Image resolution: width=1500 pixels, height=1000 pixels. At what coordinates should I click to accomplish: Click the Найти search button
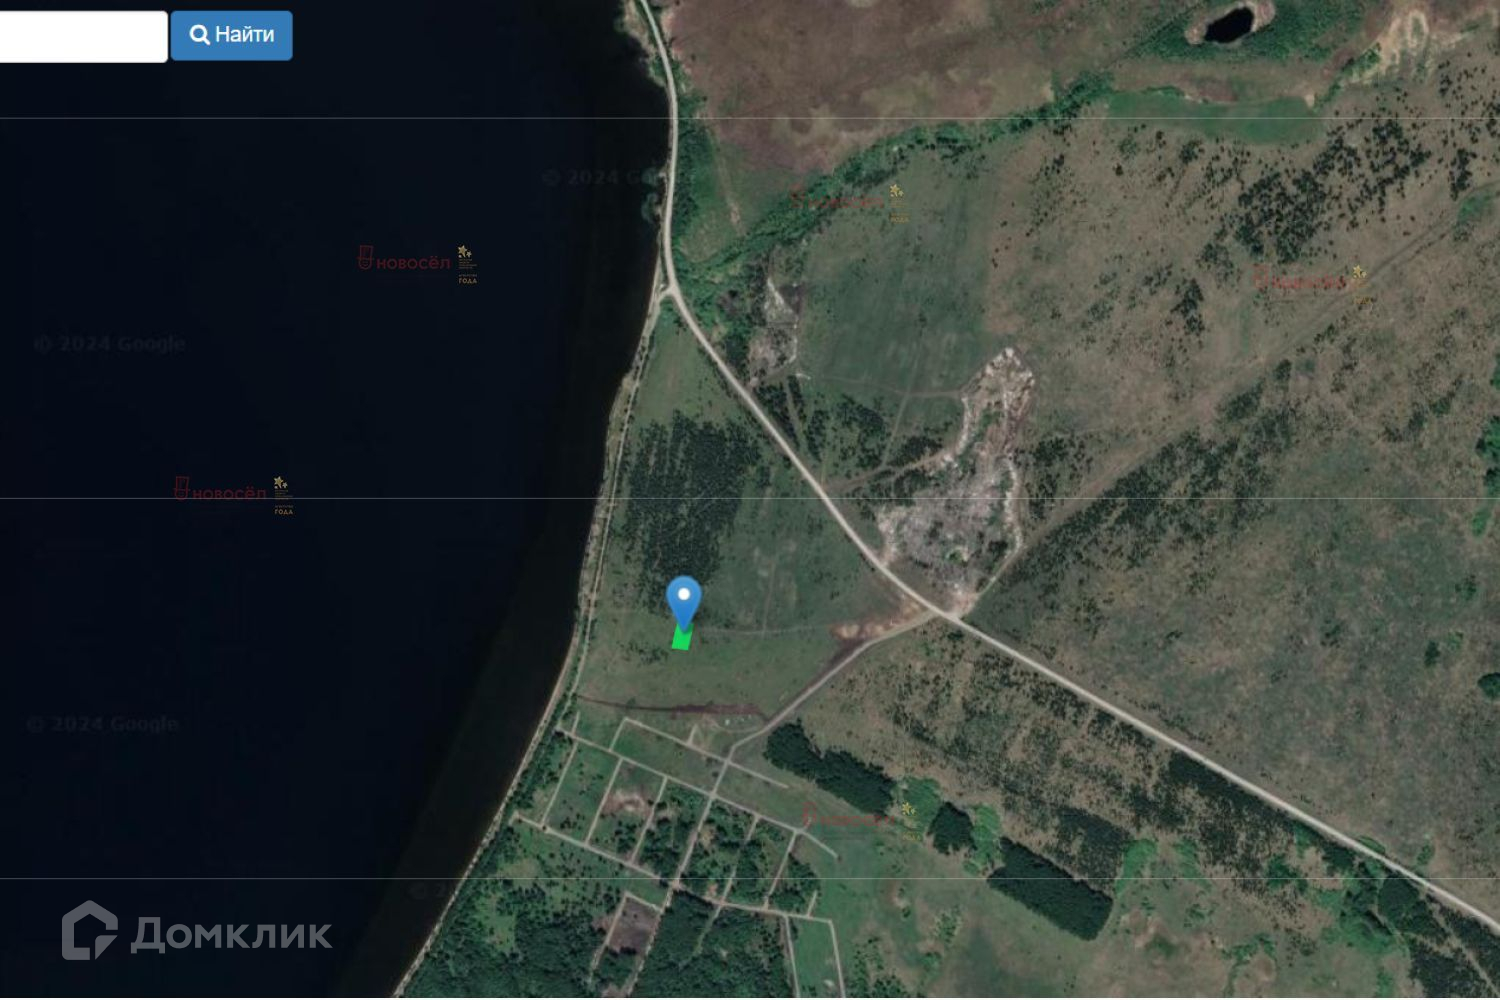[231, 36]
